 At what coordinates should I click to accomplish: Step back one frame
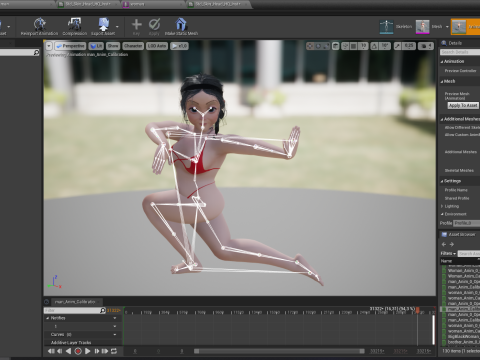tap(60, 351)
